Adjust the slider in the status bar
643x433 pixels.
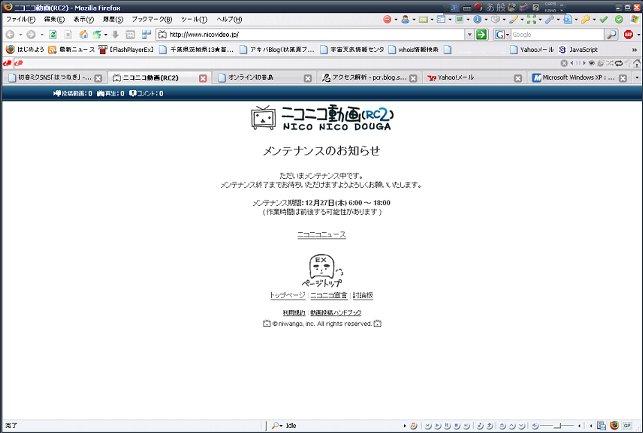click(x=557, y=426)
